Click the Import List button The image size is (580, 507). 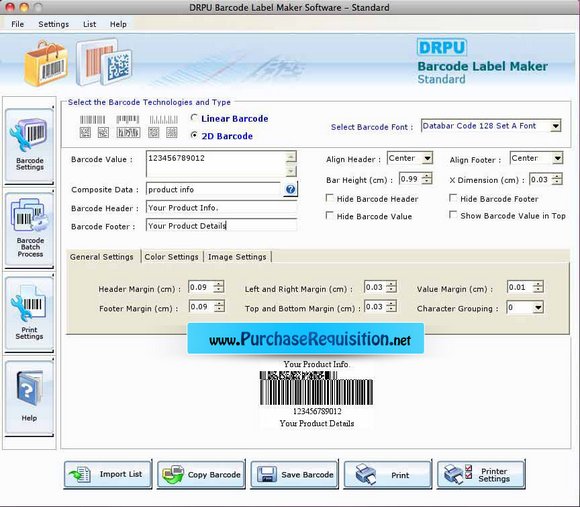(108, 474)
